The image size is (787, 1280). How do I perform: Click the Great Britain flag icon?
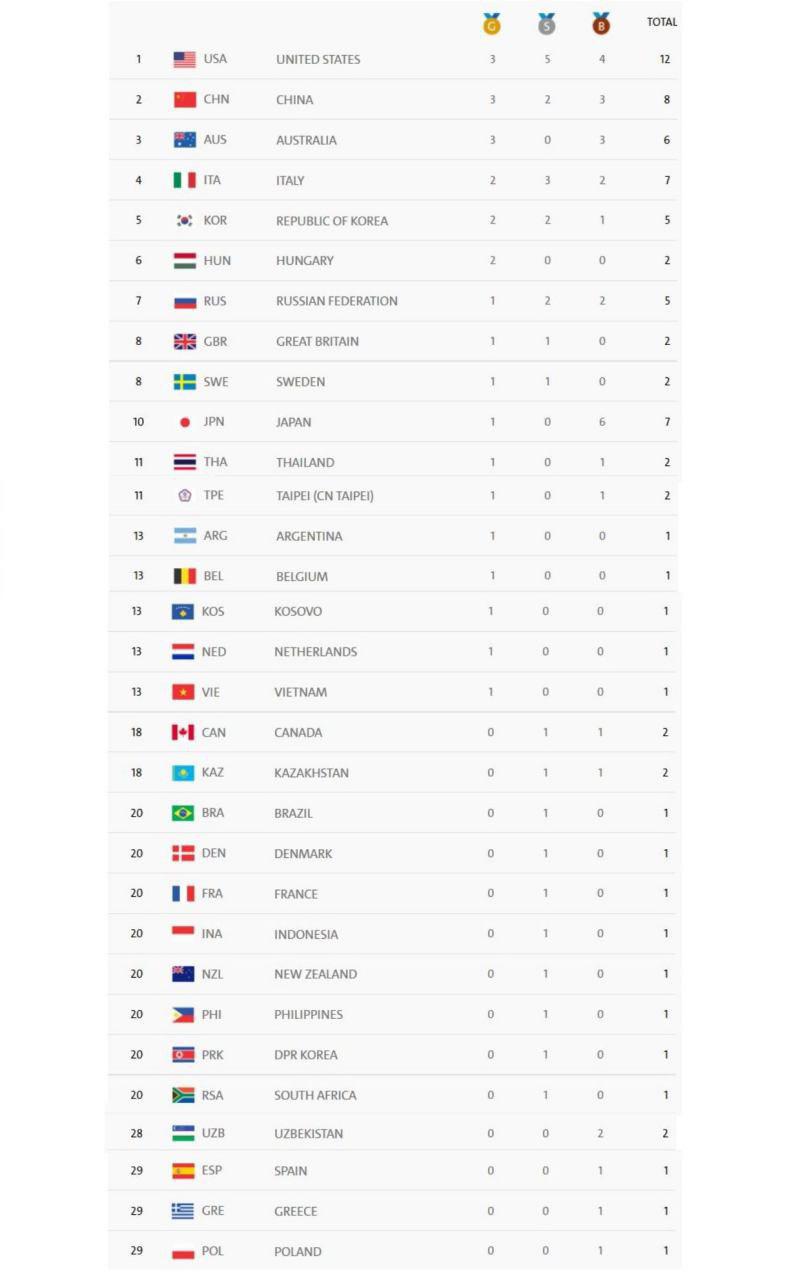click(184, 342)
